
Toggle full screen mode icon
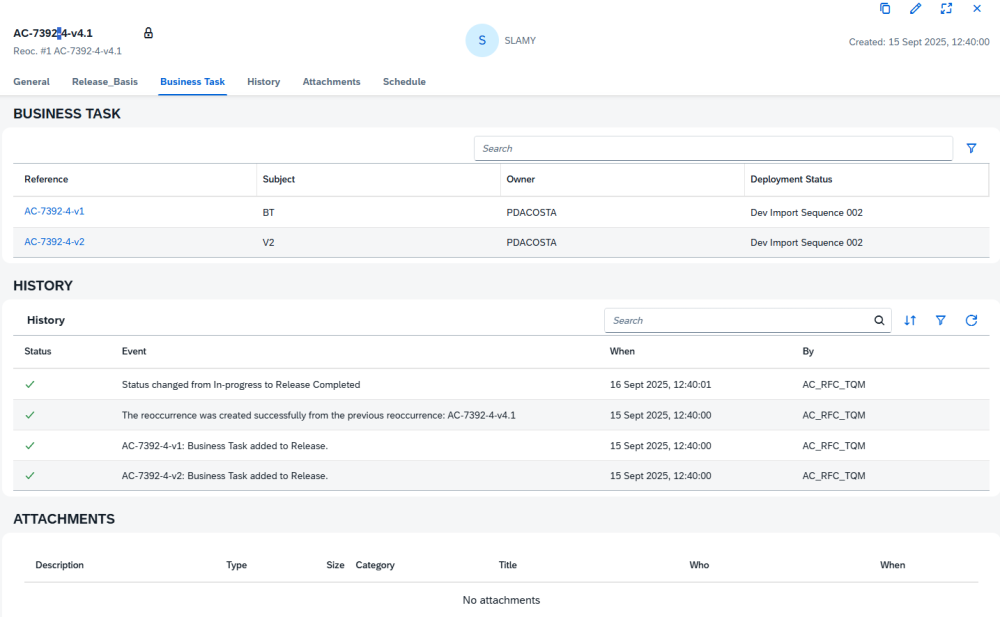click(x=946, y=9)
